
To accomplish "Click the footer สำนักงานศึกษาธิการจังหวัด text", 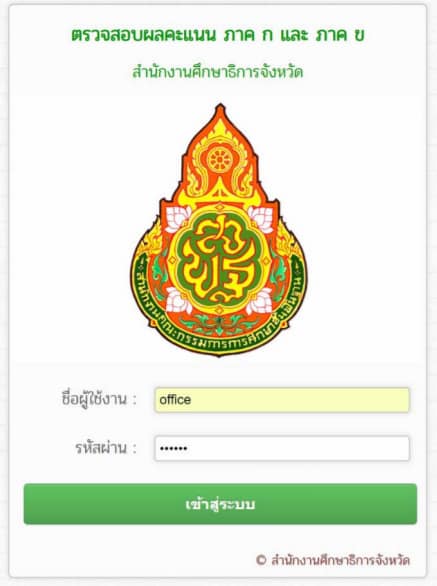I will [340, 560].
